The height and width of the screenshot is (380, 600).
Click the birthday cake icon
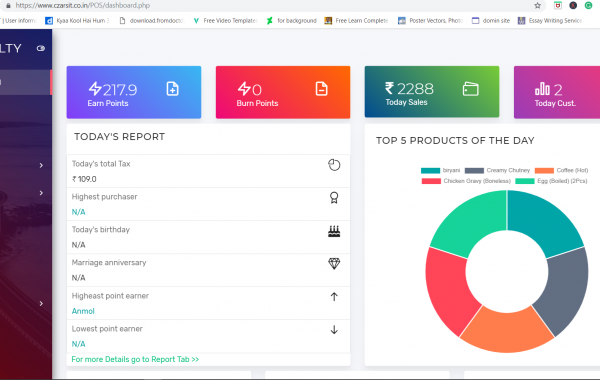[x=334, y=231]
